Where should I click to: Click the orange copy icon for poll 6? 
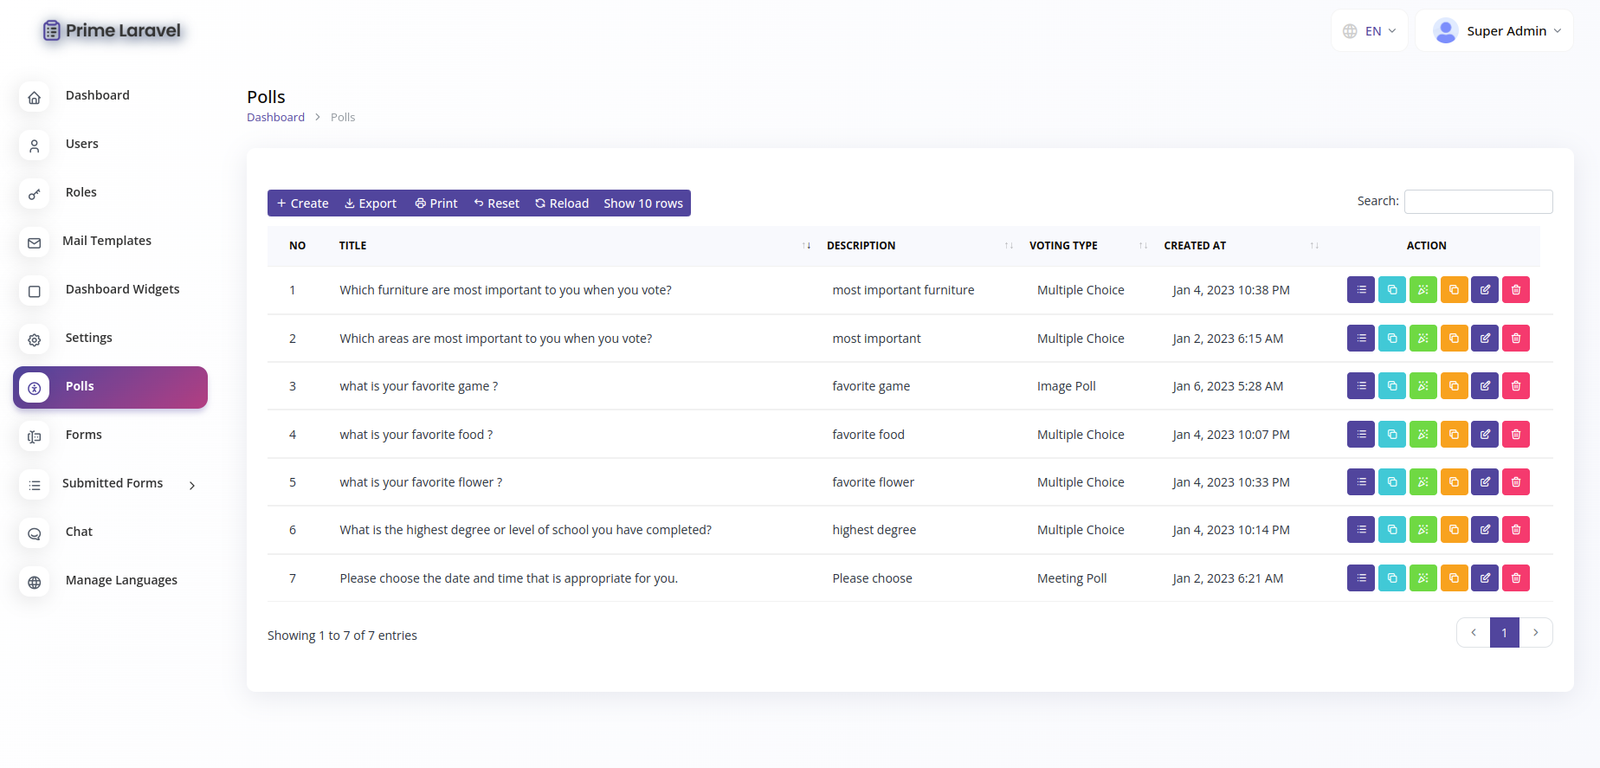pyautogui.click(x=1454, y=530)
